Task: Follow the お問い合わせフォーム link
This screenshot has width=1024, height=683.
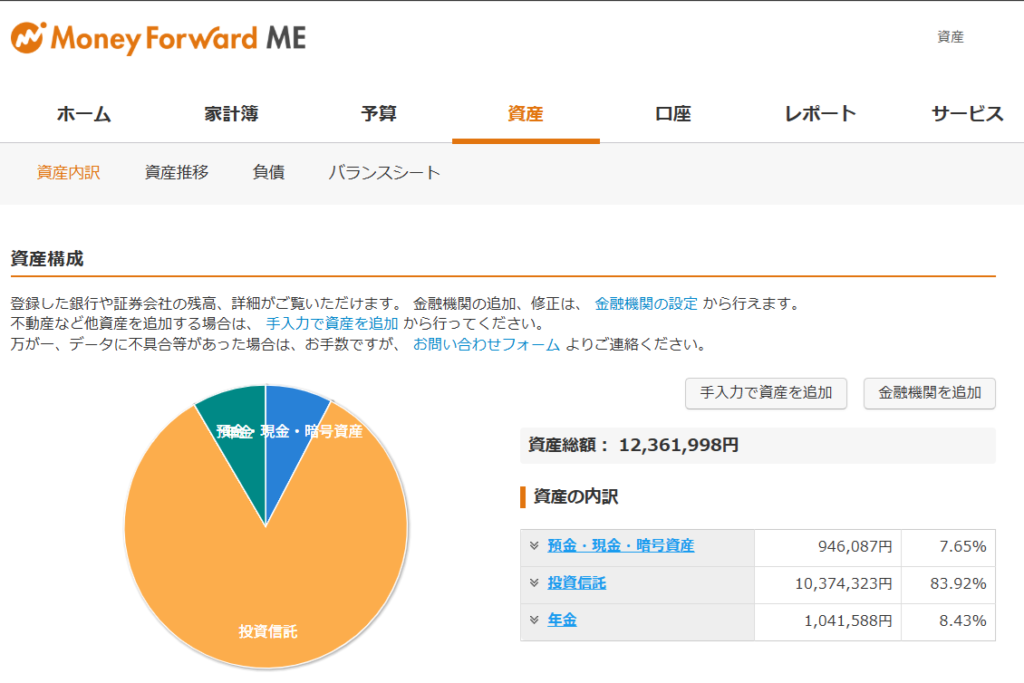Action: click(x=486, y=345)
